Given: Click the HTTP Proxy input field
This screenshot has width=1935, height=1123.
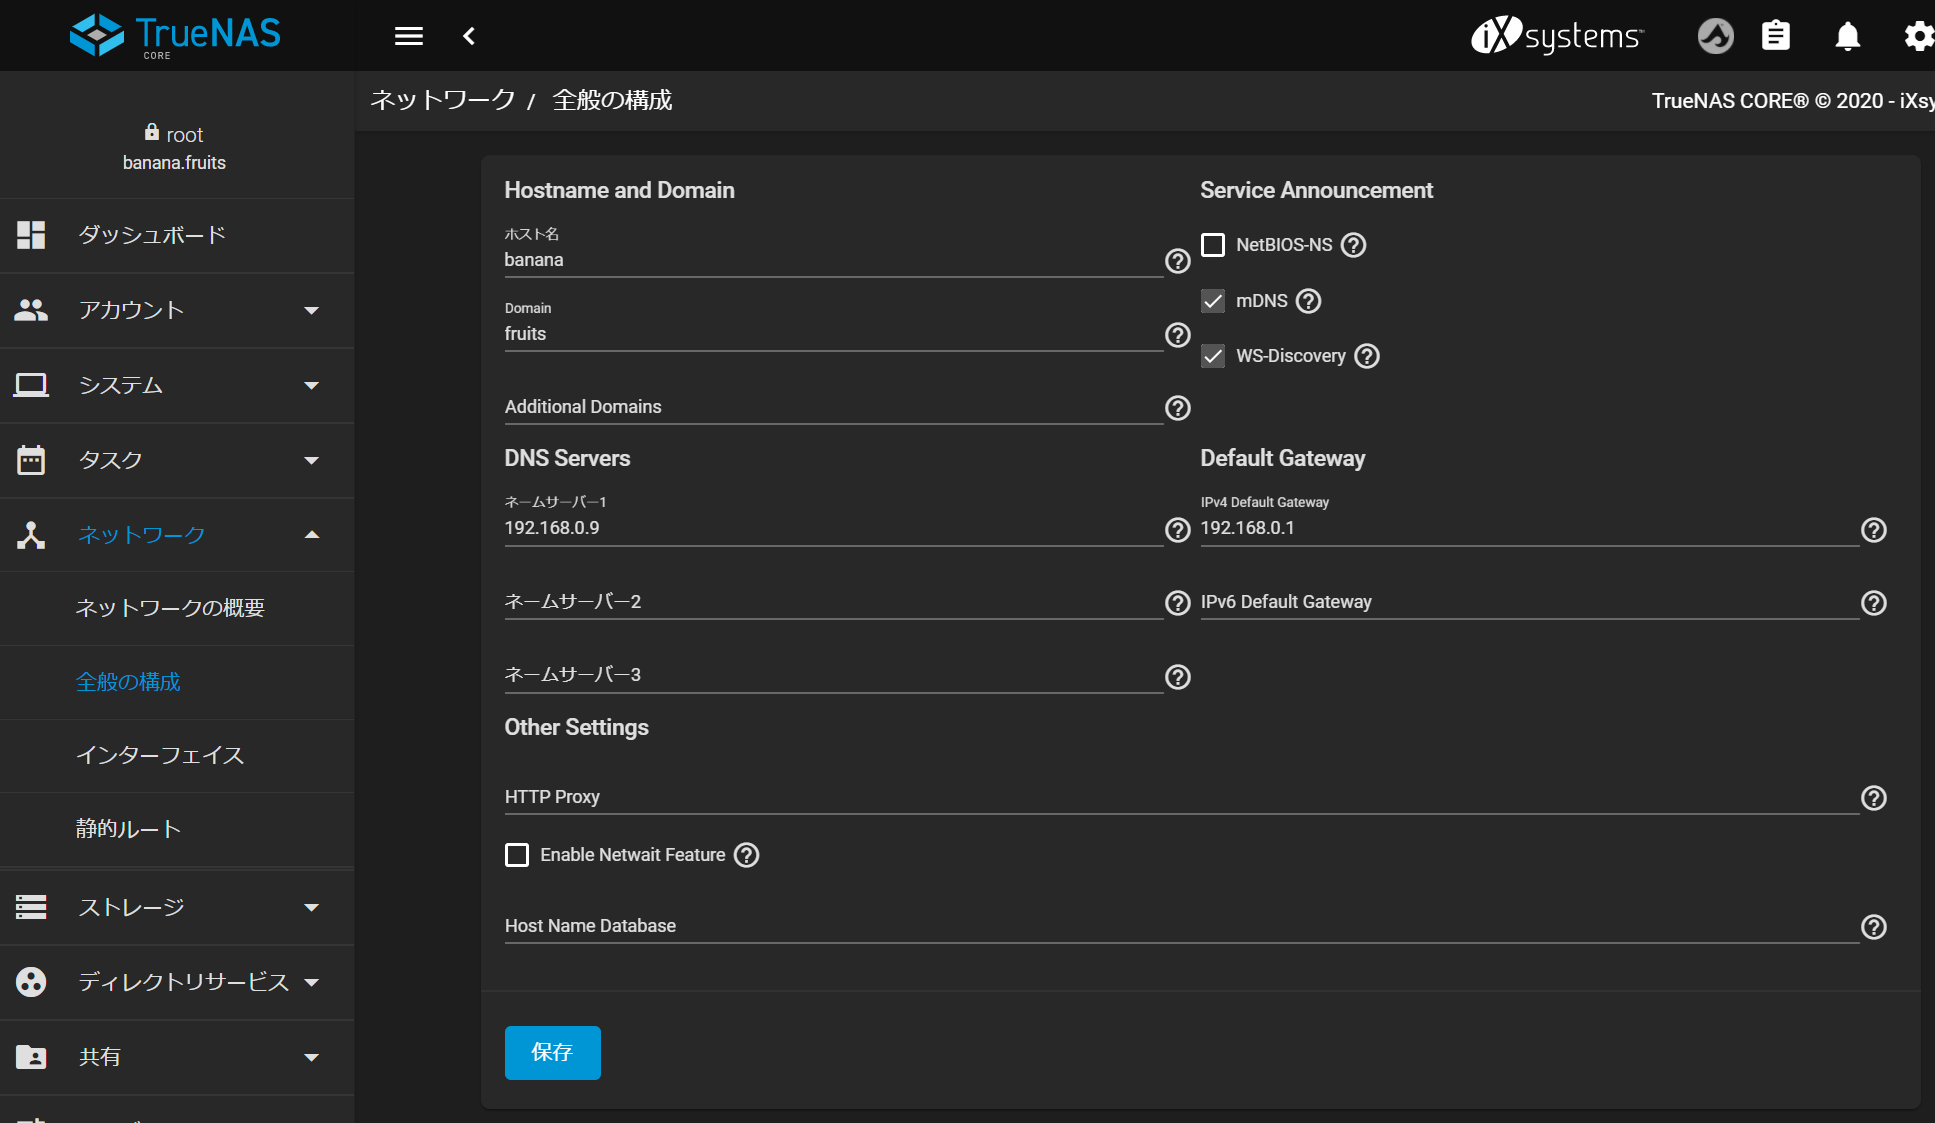Looking at the screenshot, I should (x=1181, y=797).
